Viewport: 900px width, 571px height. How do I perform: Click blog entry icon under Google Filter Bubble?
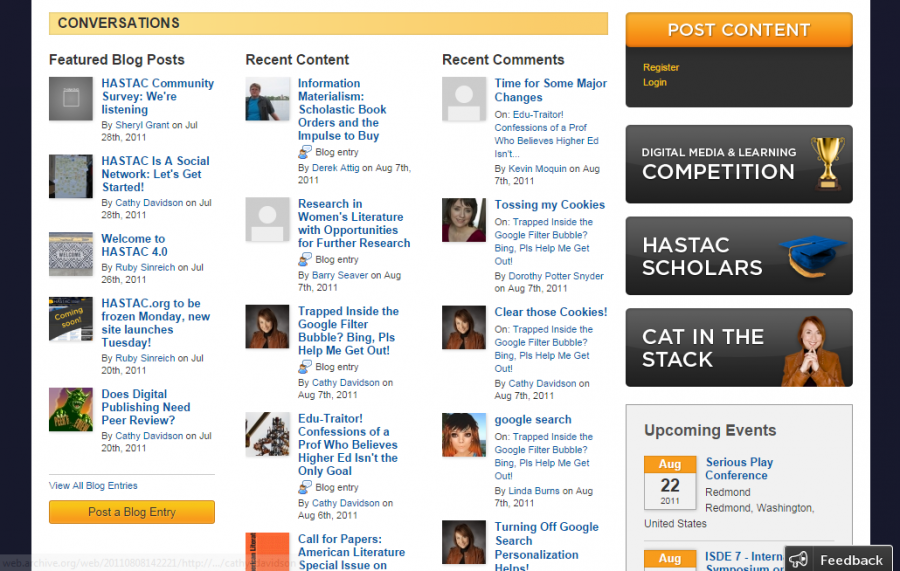(305, 367)
